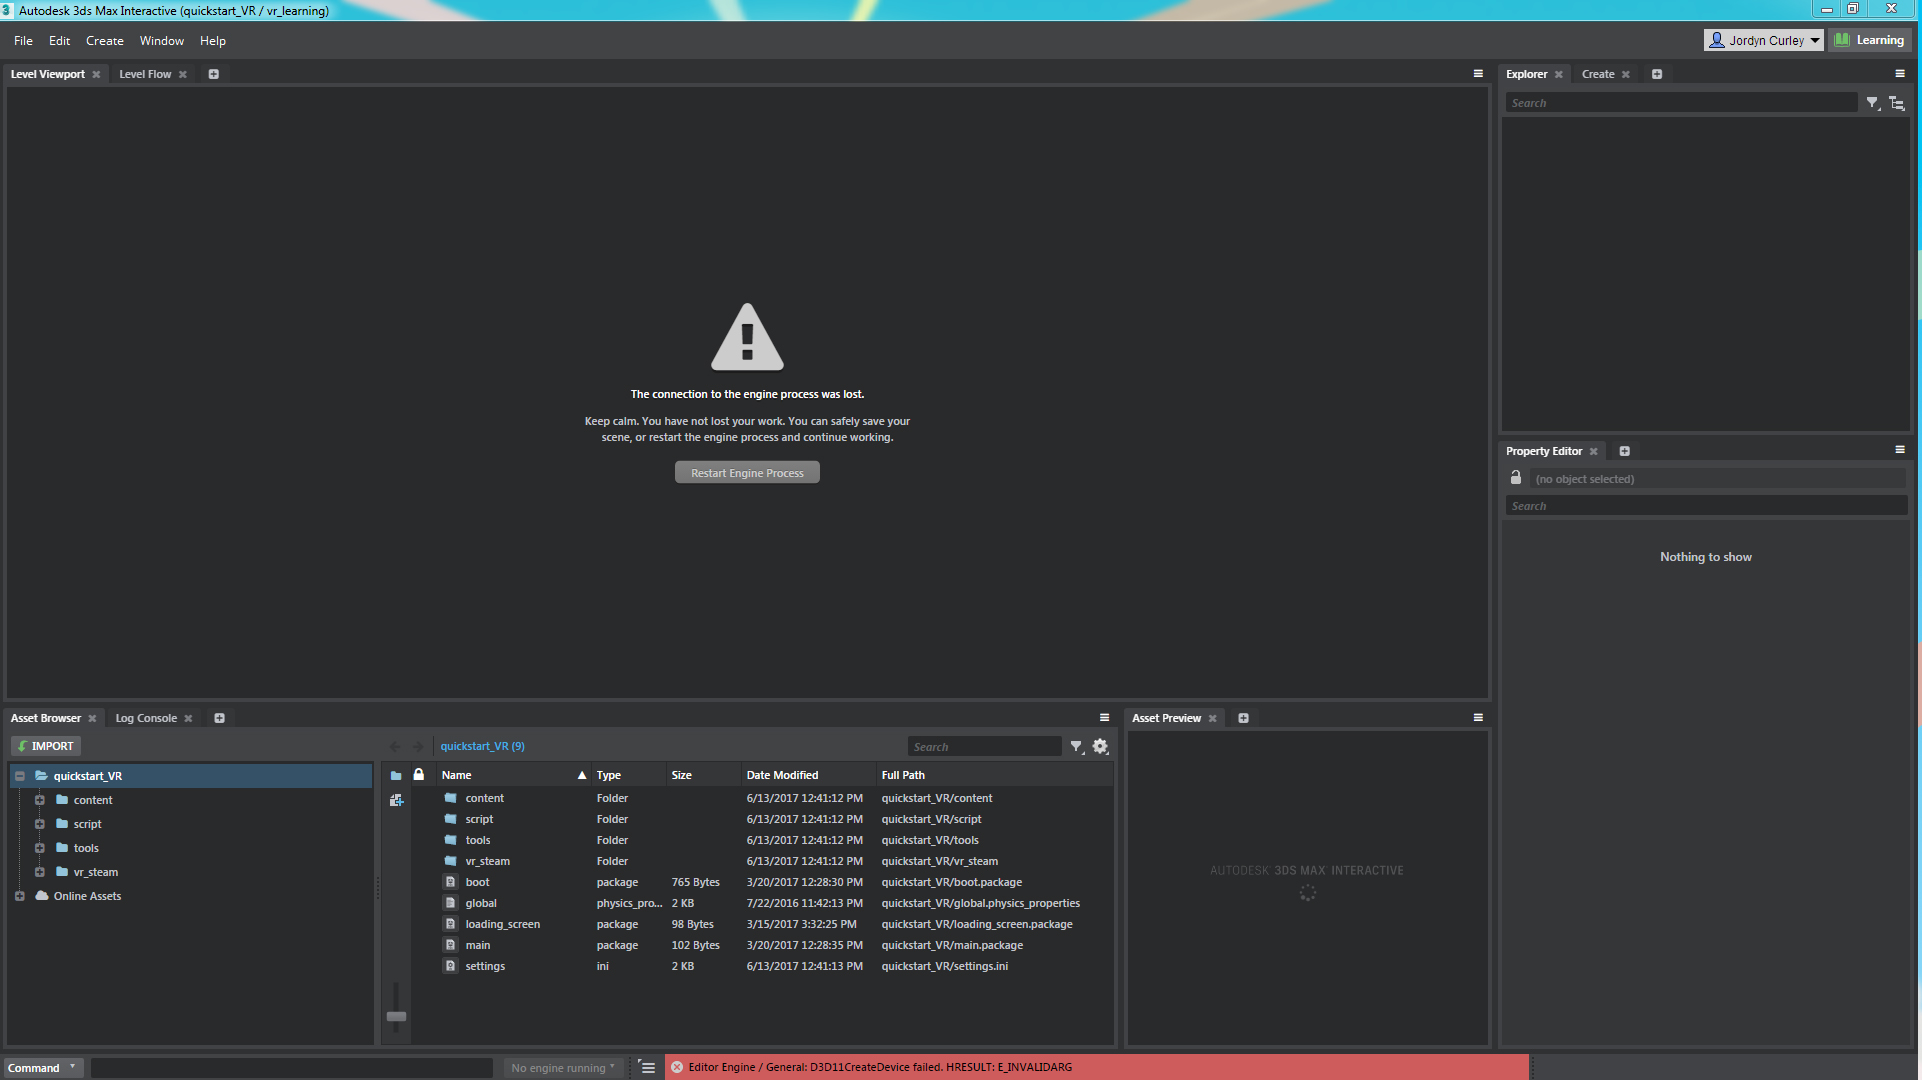Open the Level Viewport panel options menu
The width and height of the screenshot is (1922, 1080).
click(1478, 74)
